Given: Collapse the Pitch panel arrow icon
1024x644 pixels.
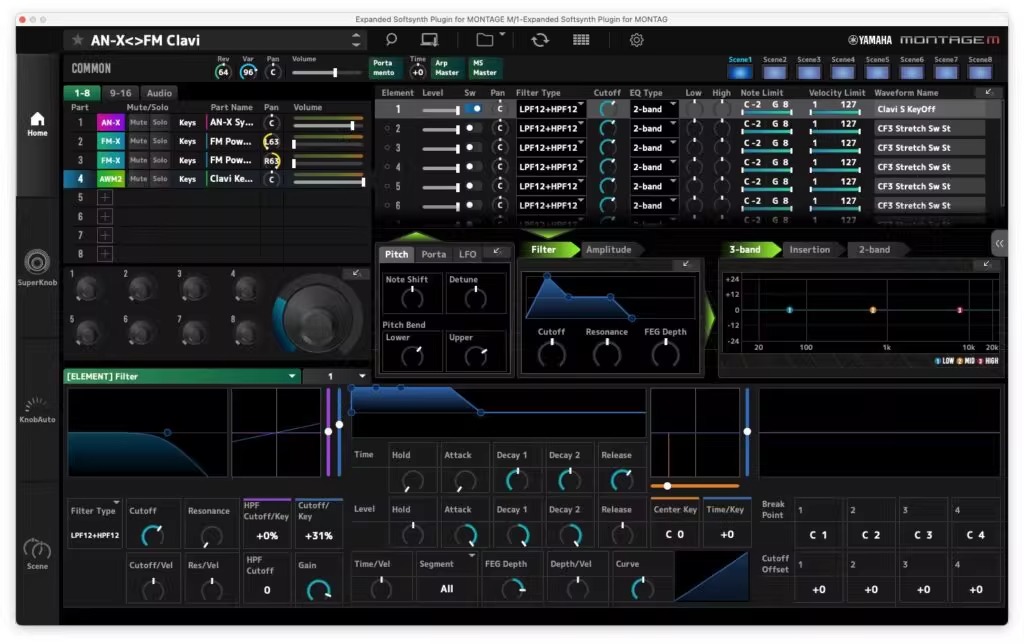Looking at the screenshot, I should coord(496,251).
